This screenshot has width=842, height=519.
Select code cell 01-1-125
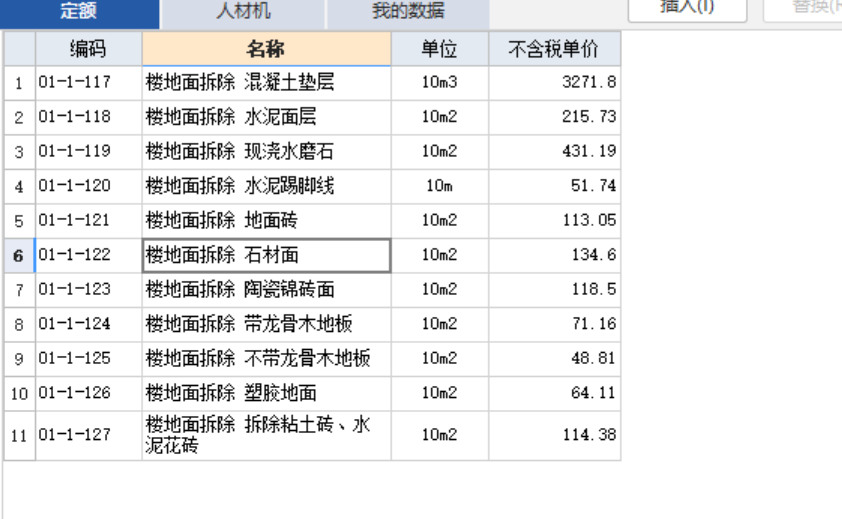pyautogui.click(x=89, y=358)
